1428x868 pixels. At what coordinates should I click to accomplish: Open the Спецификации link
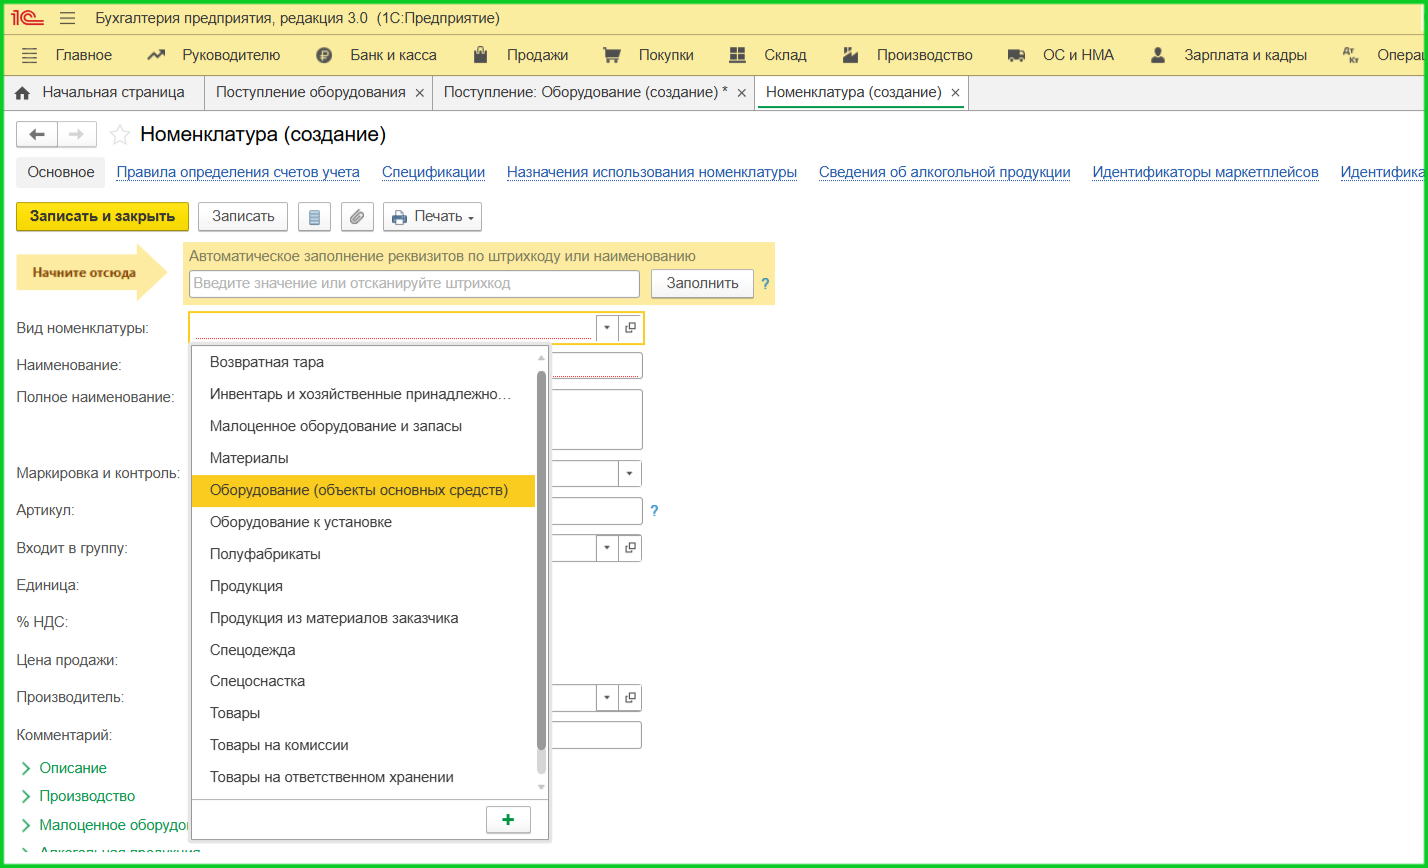[x=433, y=172]
